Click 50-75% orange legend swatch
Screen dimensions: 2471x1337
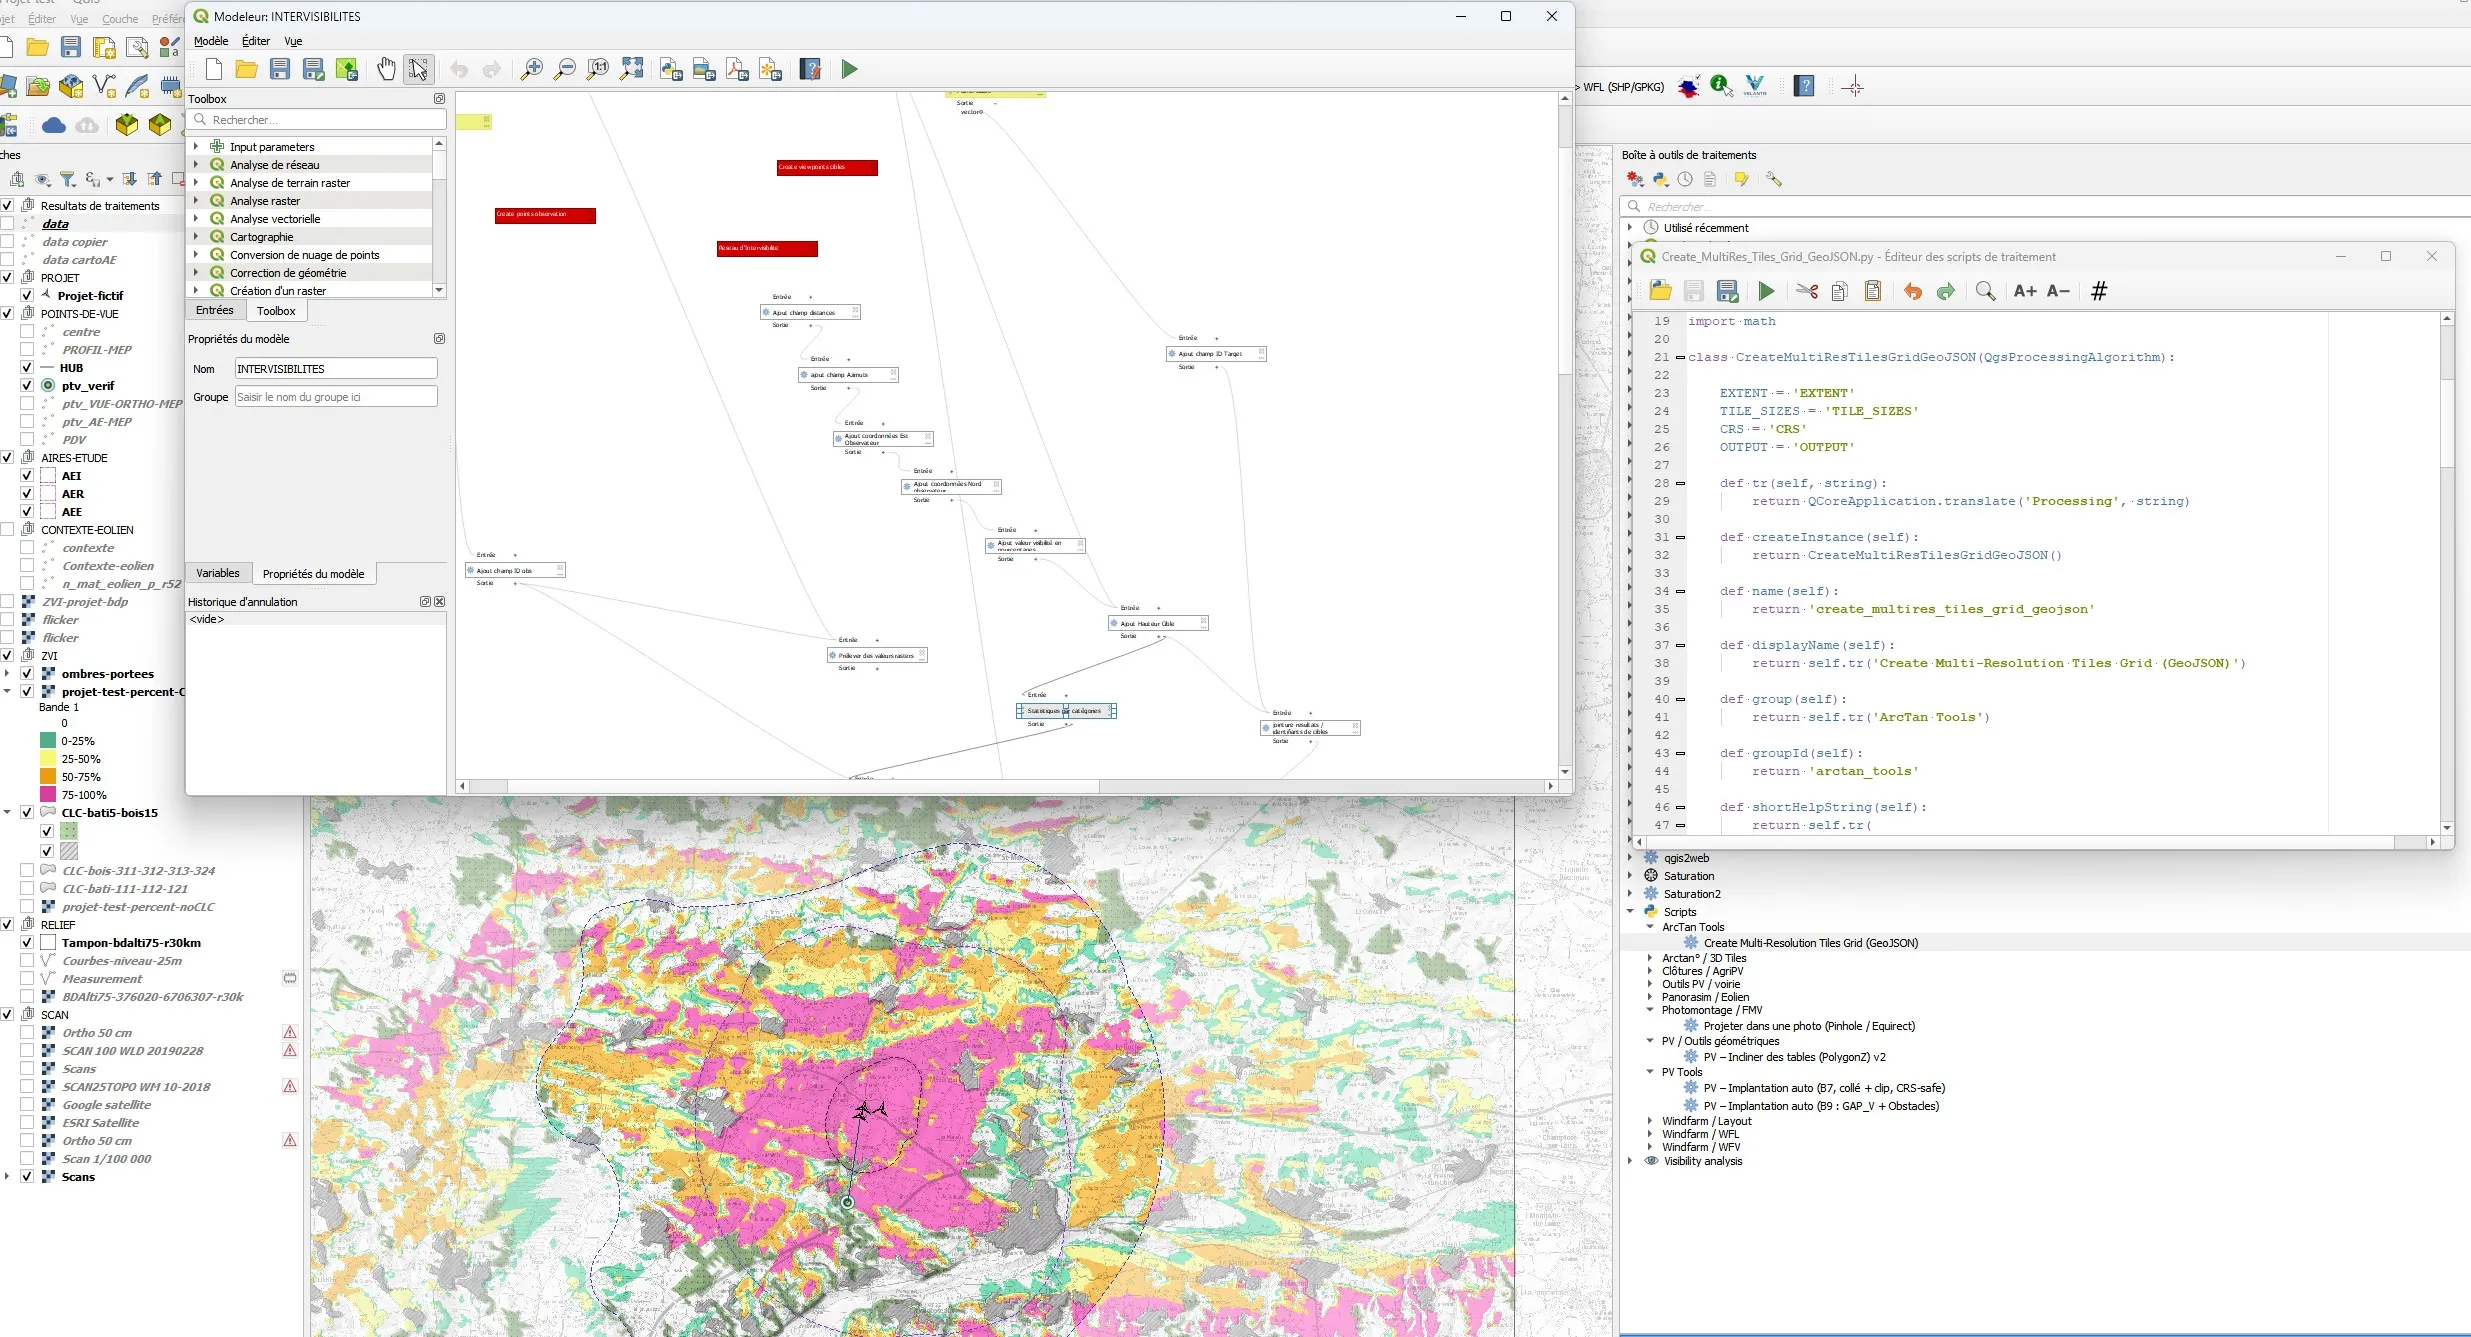tap(48, 777)
